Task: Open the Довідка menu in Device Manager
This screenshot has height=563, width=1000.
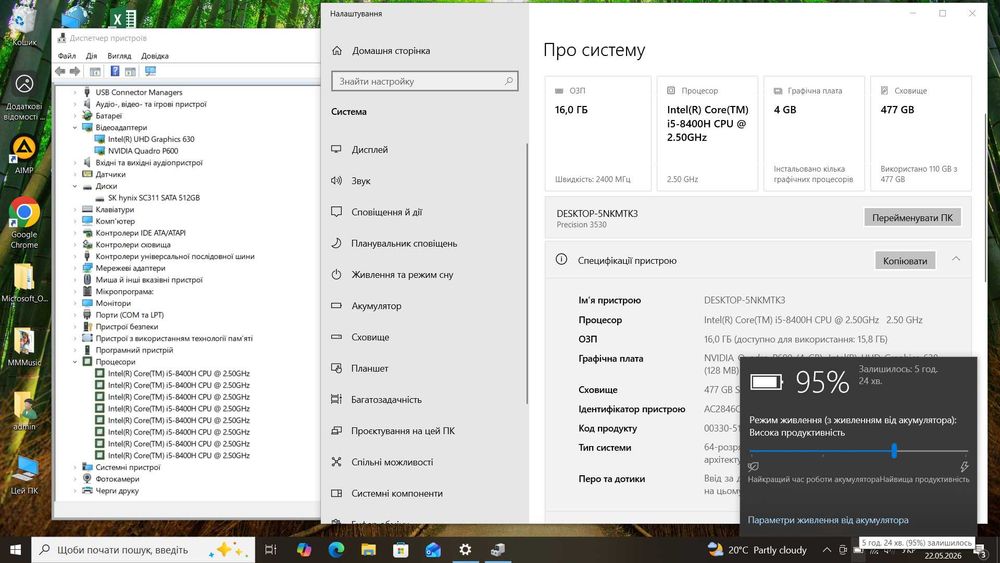Action: (155, 56)
